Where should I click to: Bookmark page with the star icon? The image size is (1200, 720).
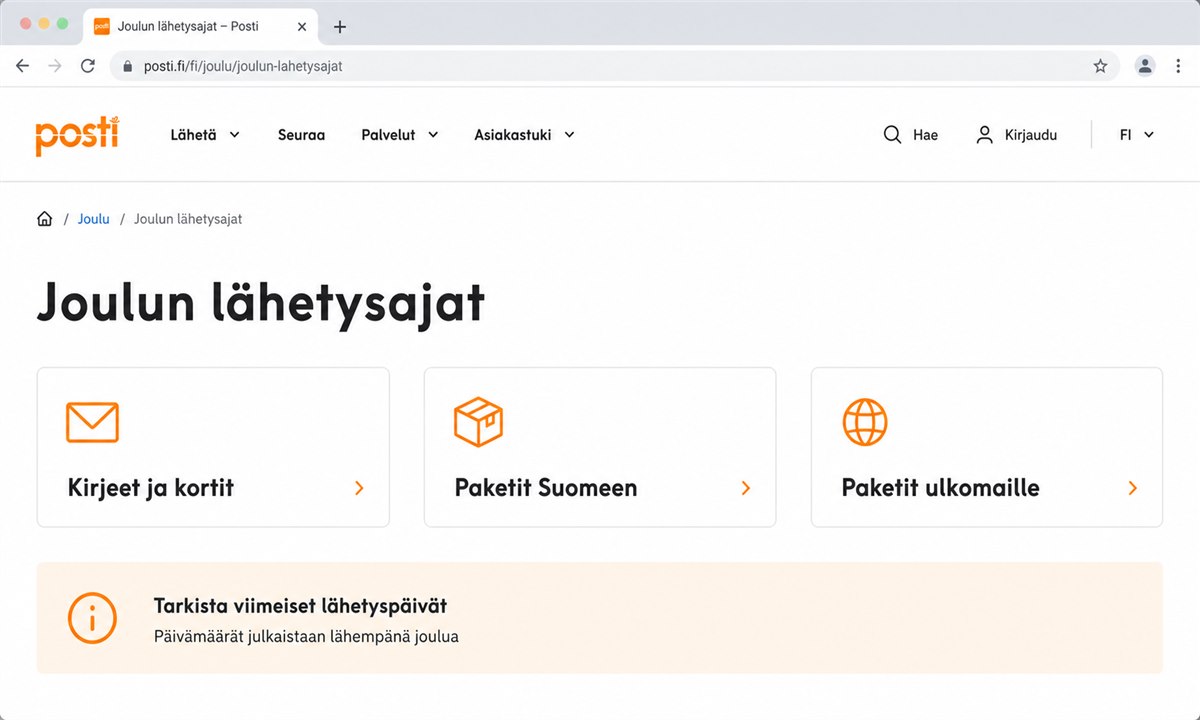(x=1100, y=66)
